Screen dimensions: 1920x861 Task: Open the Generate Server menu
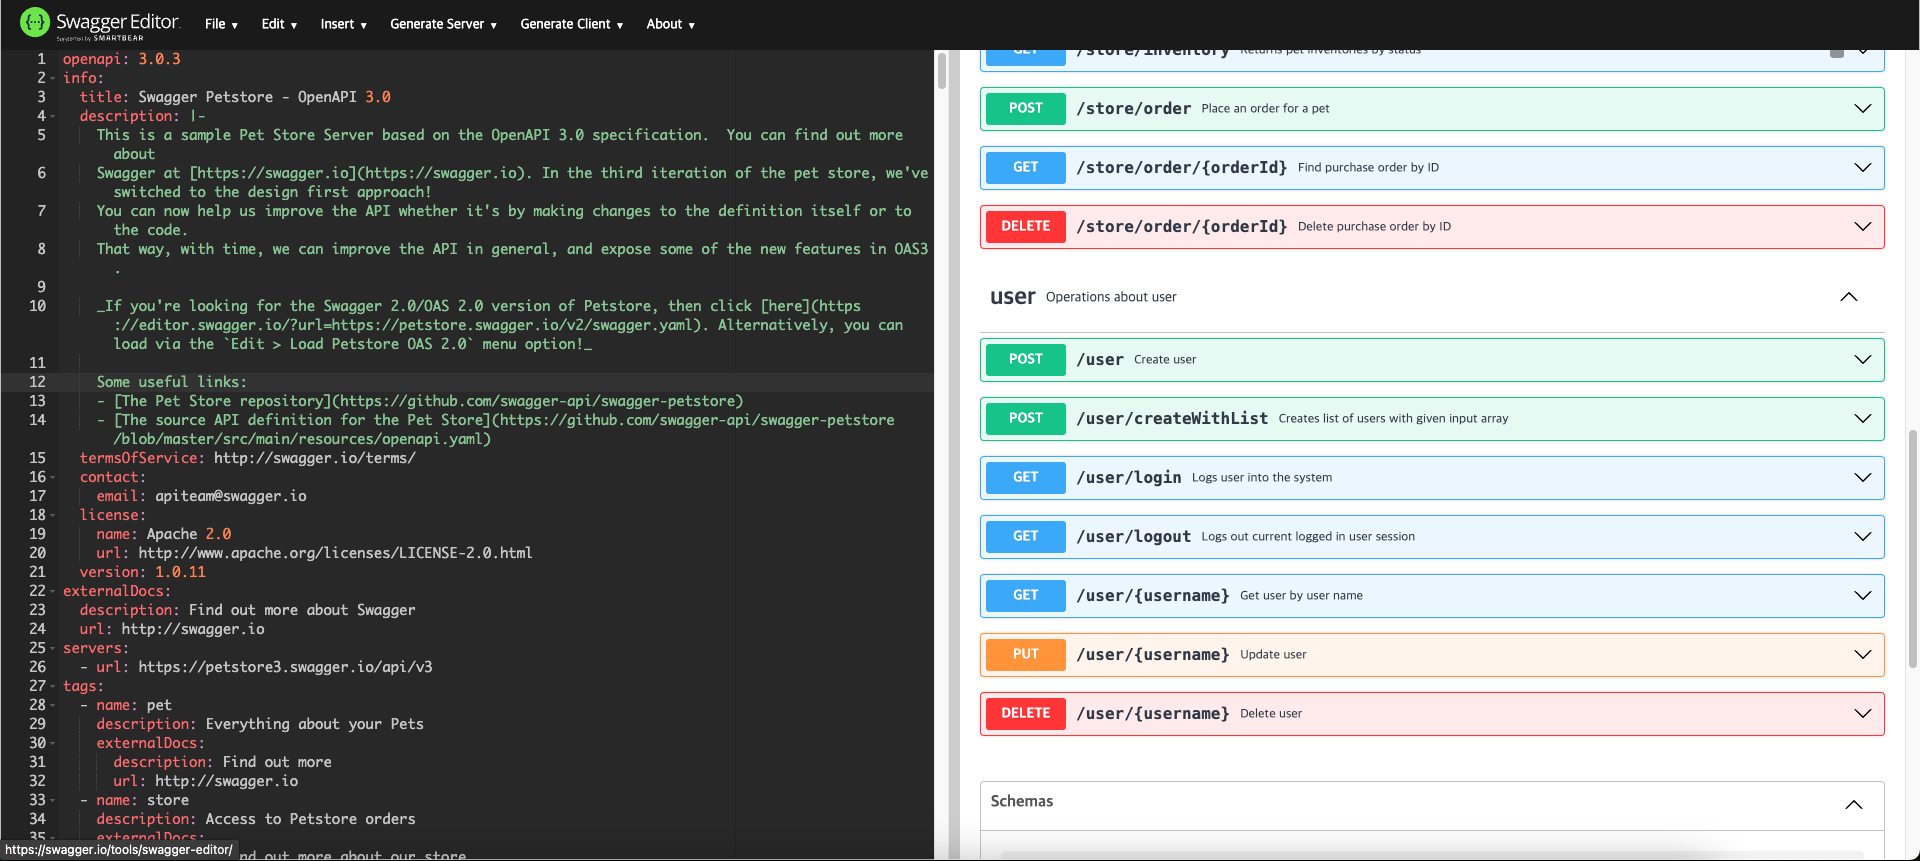(x=443, y=24)
